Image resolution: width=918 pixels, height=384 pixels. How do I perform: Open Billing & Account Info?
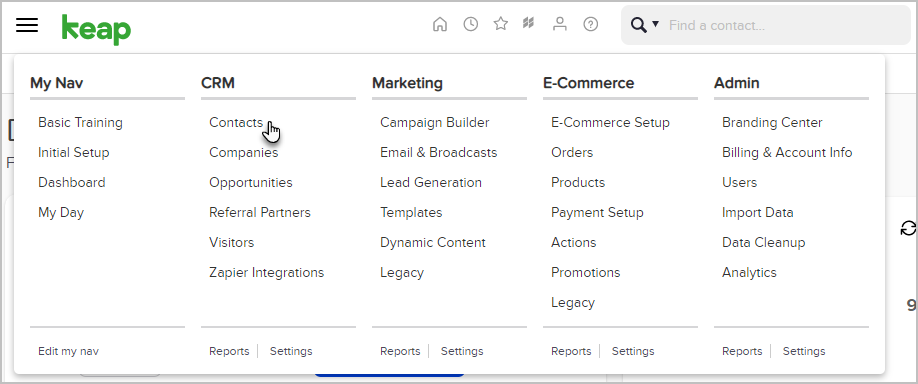tap(787, 152)
